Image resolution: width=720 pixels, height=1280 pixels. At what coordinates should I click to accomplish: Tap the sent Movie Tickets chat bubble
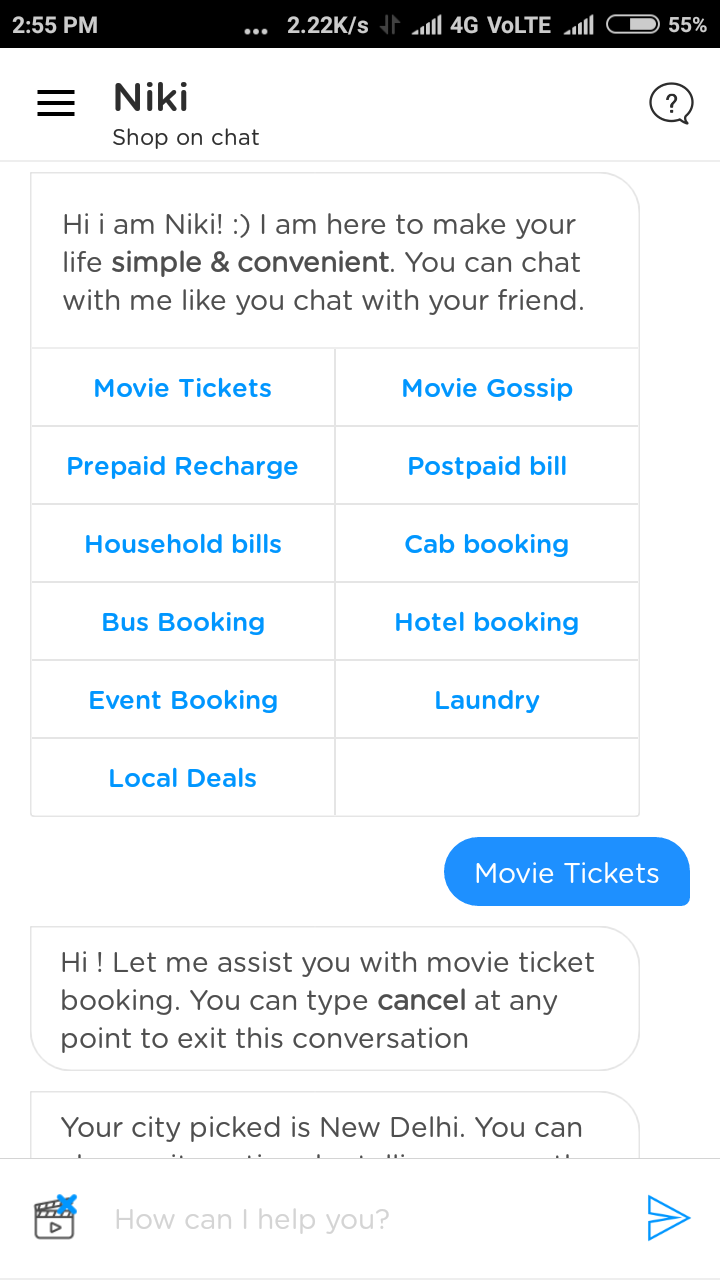(567, 873)
